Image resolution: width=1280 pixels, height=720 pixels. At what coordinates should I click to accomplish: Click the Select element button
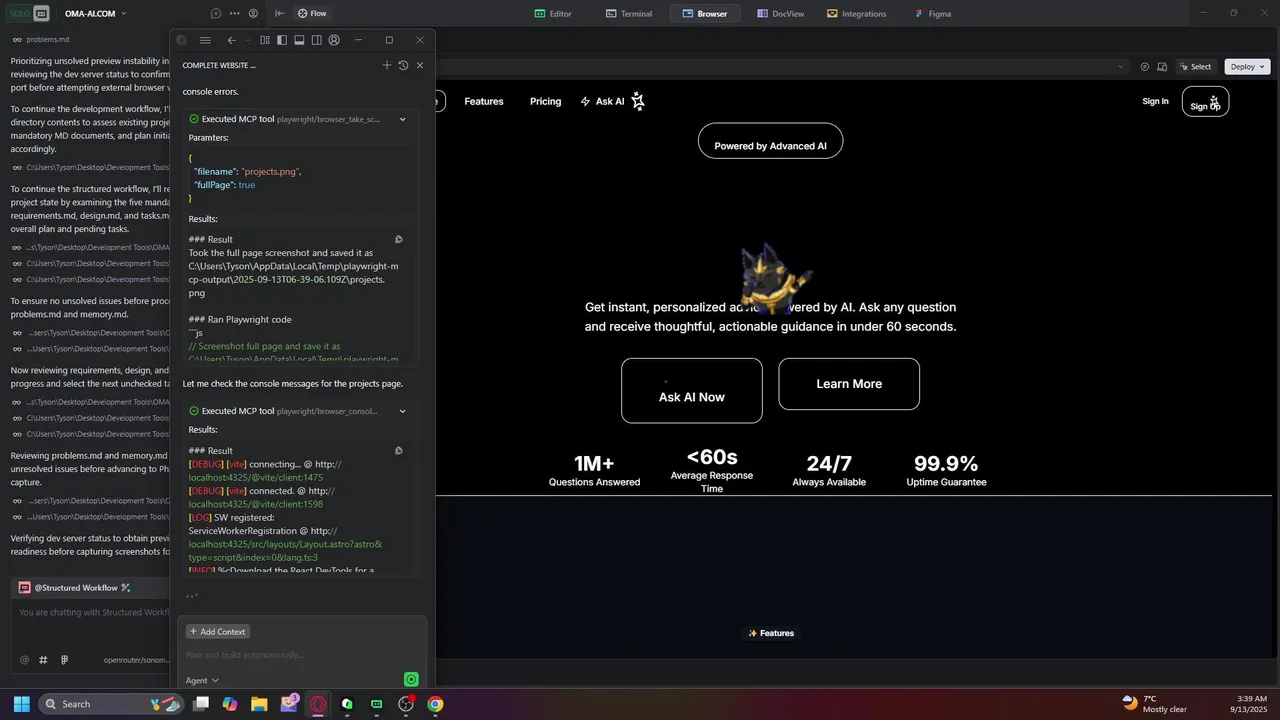click(1195, 67)
